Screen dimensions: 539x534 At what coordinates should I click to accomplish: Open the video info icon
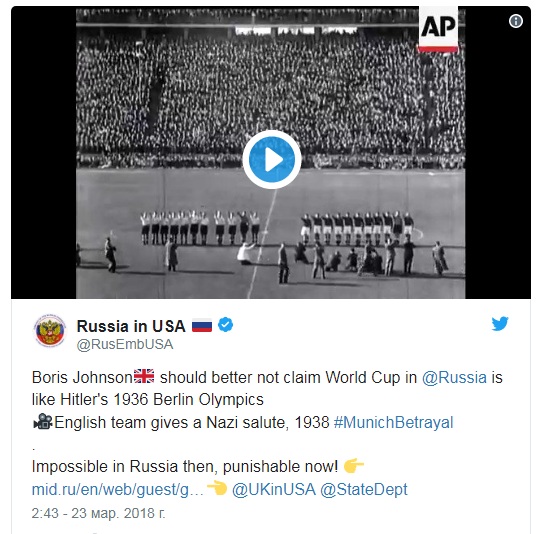pos(516,21)
